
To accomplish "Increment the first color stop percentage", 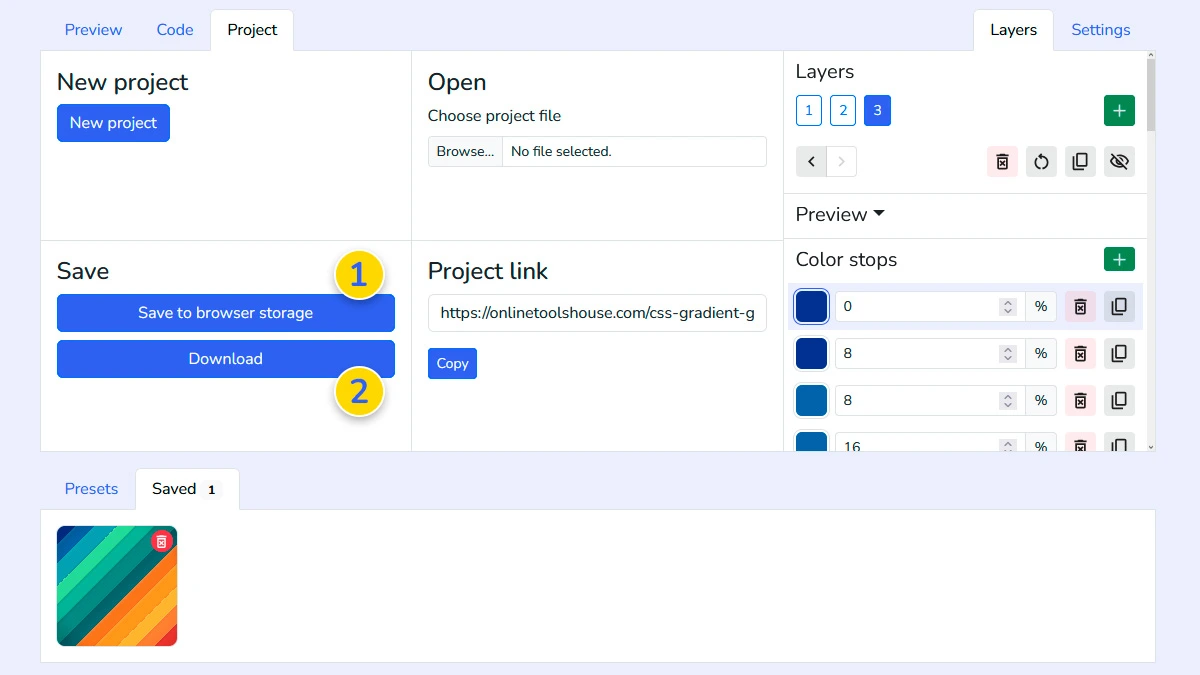I will pos(1008,301).
